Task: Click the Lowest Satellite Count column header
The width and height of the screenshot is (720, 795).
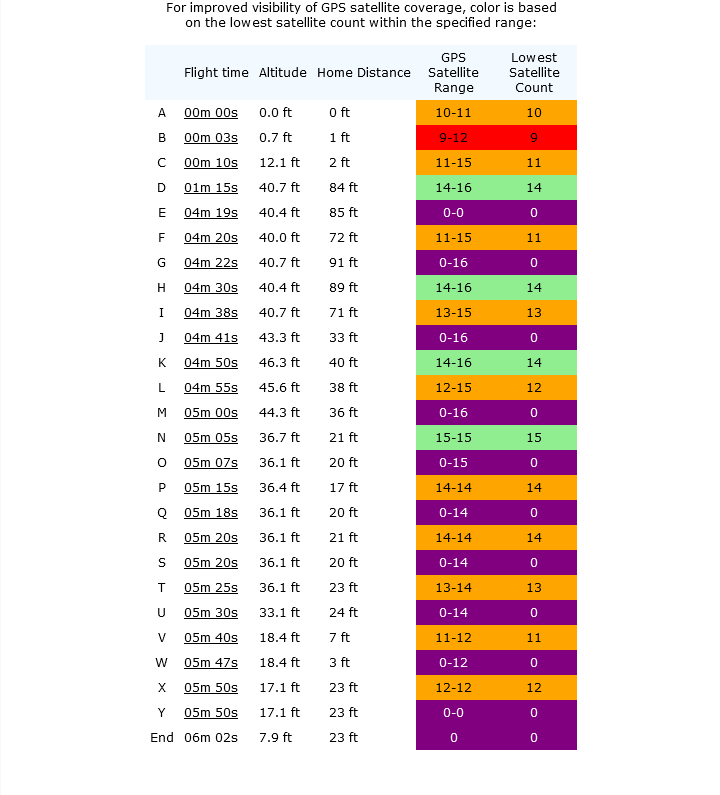Action: click(534, 73)
